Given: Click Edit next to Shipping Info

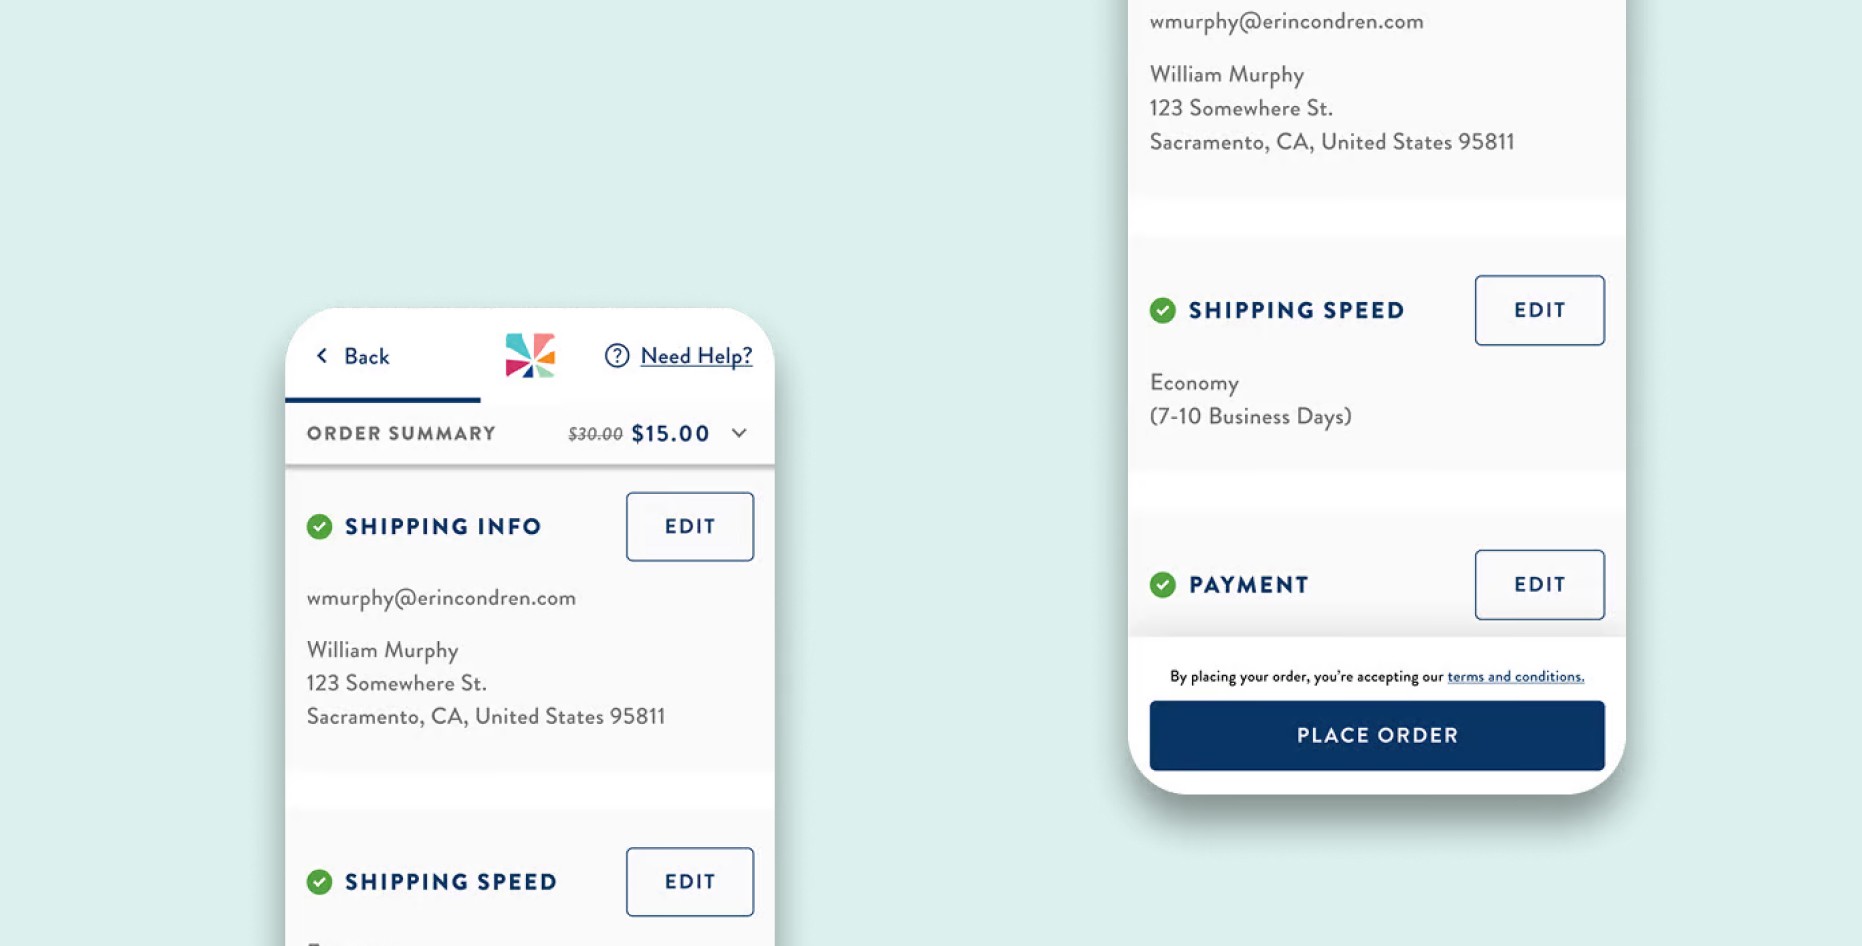Looking at the screenshot, I should pyautogui.click(x=689, y=526).
